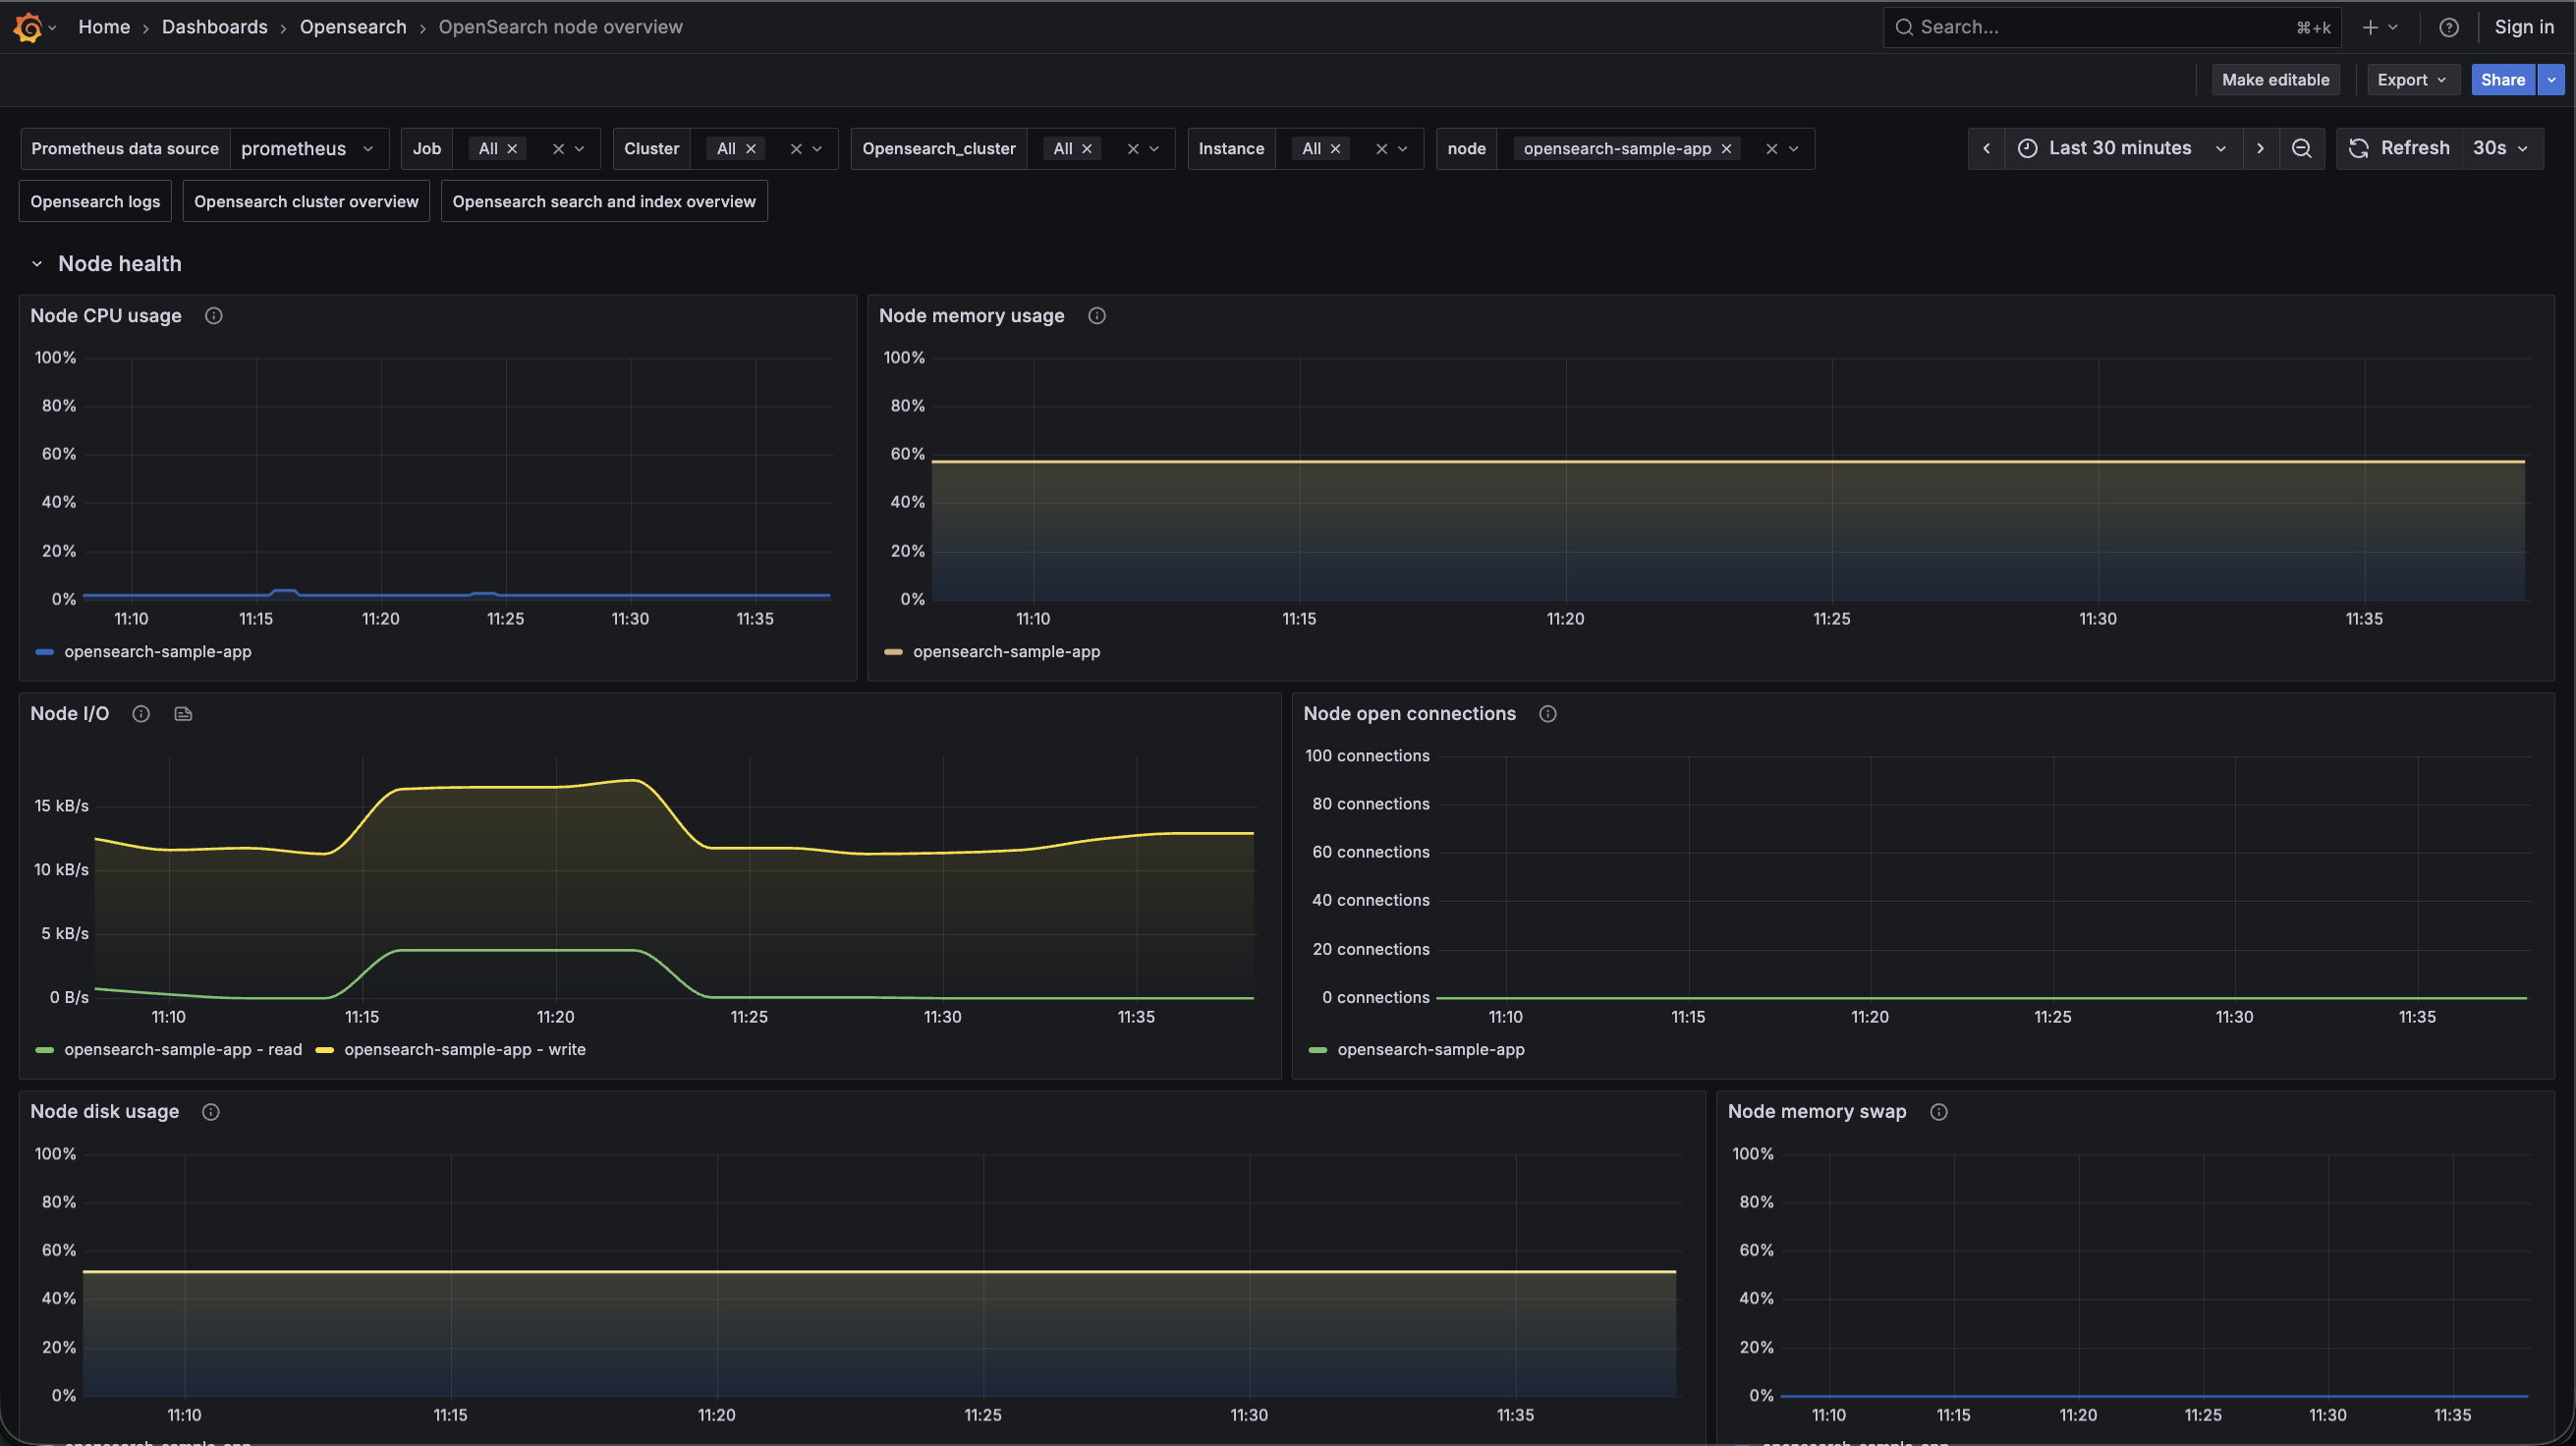Expand dropdown next to Grafana logo
Screen dimensions: 2576x1446
point(52,27)
